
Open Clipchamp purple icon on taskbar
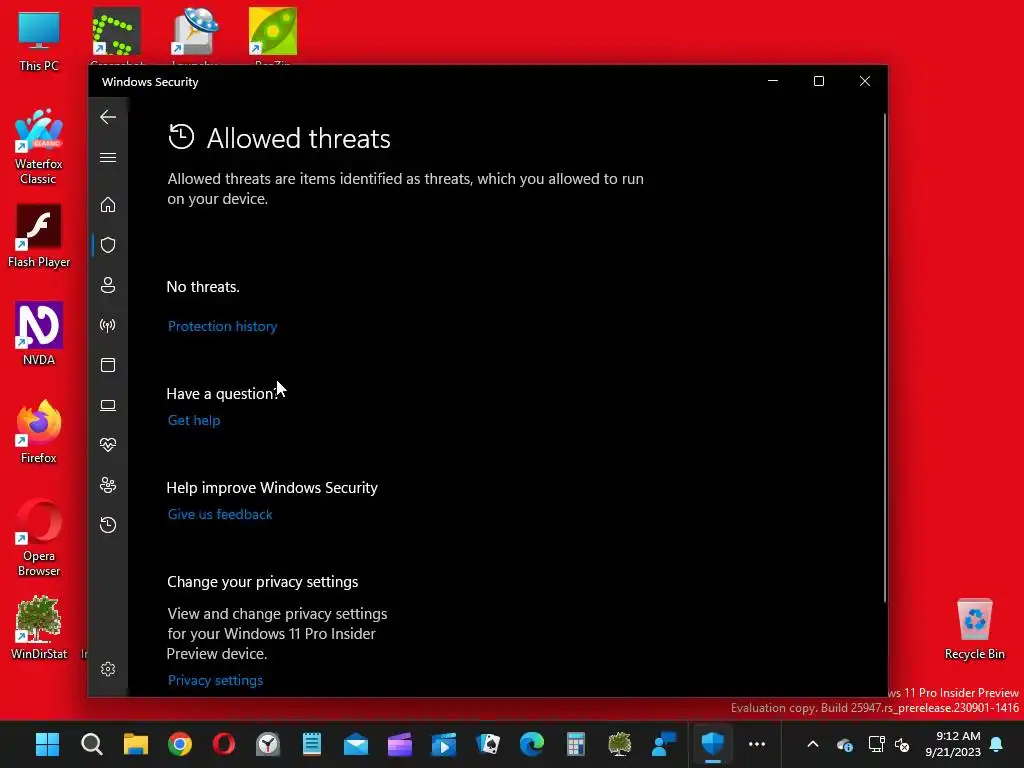coord(400,744)
